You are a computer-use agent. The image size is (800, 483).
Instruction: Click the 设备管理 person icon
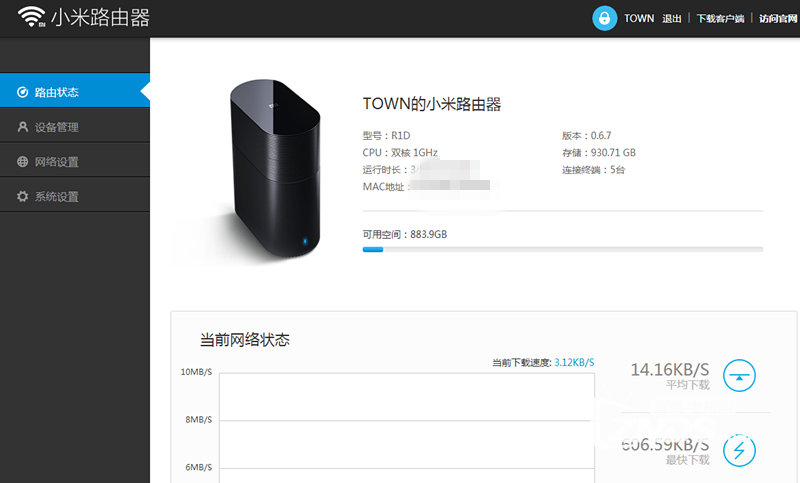pos(22,127)
